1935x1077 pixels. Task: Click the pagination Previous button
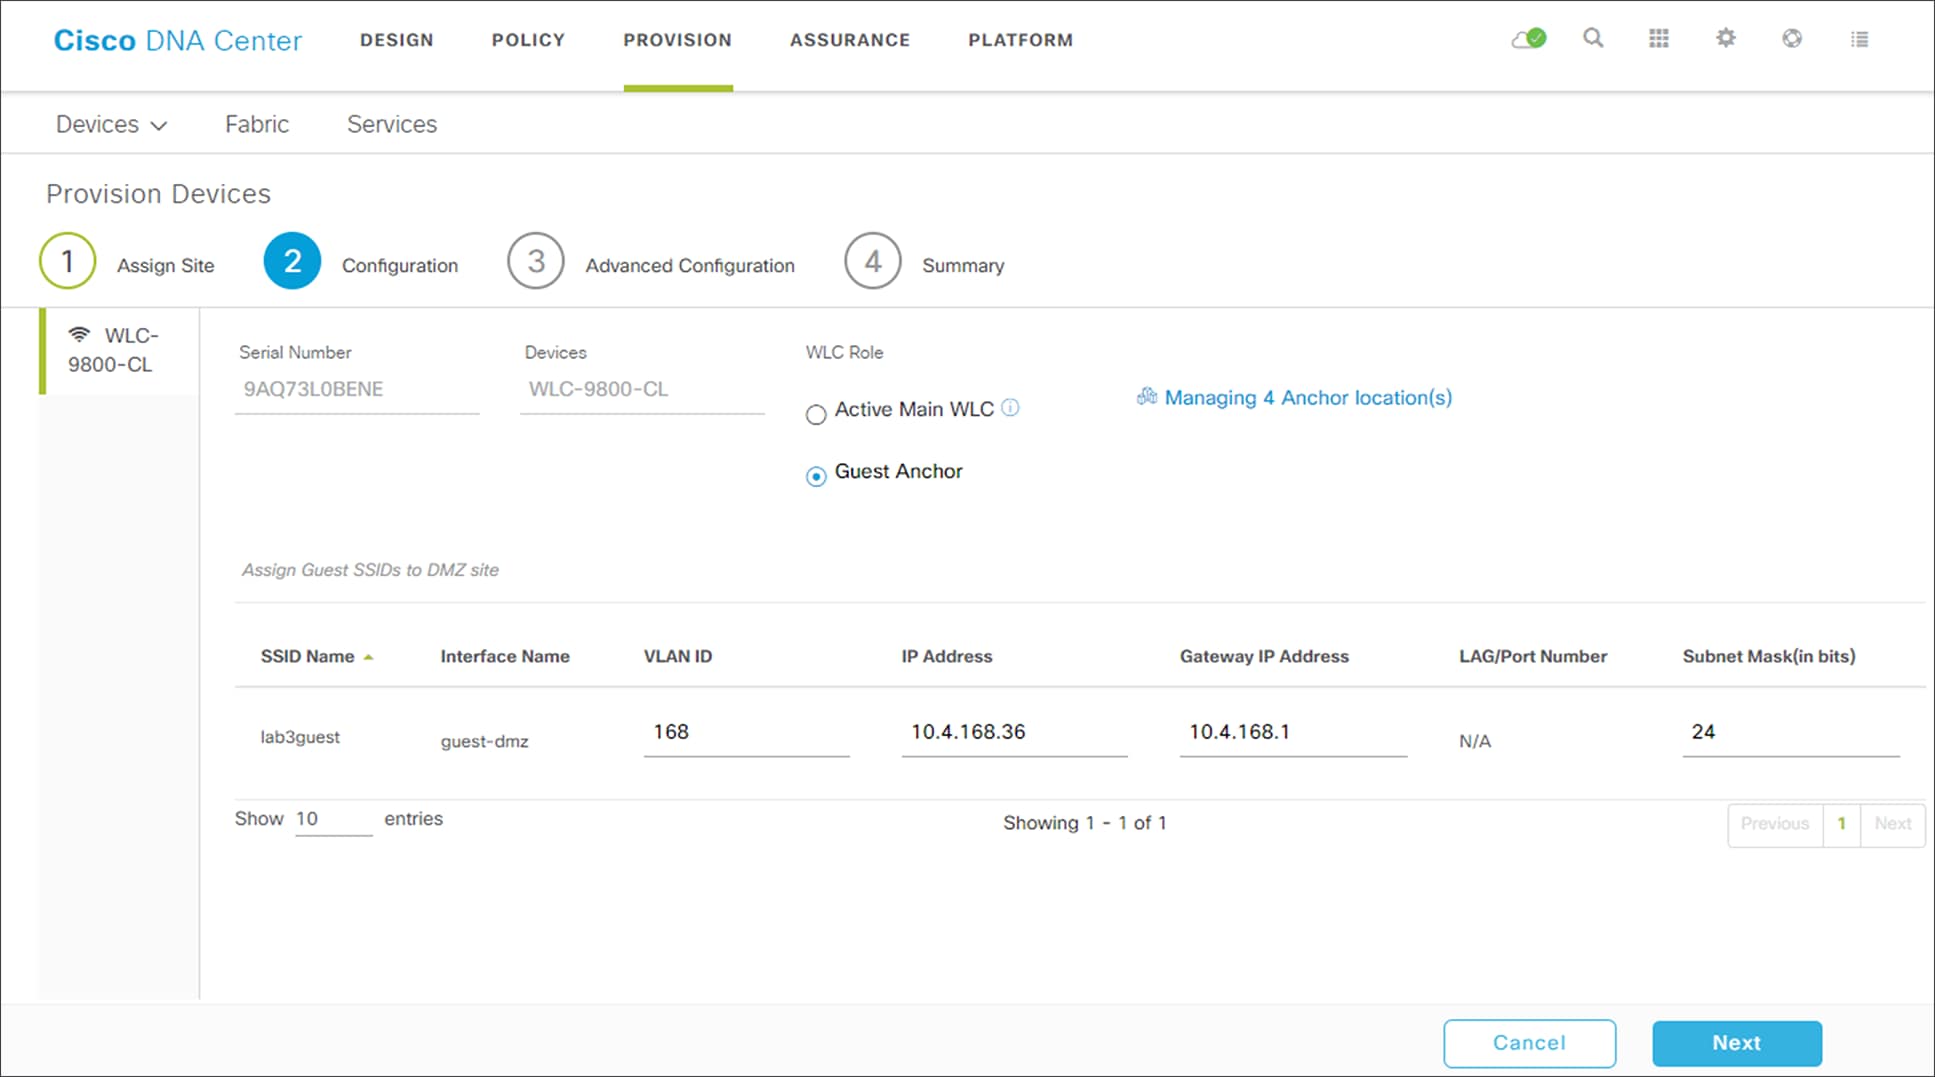click(1775, 824)
